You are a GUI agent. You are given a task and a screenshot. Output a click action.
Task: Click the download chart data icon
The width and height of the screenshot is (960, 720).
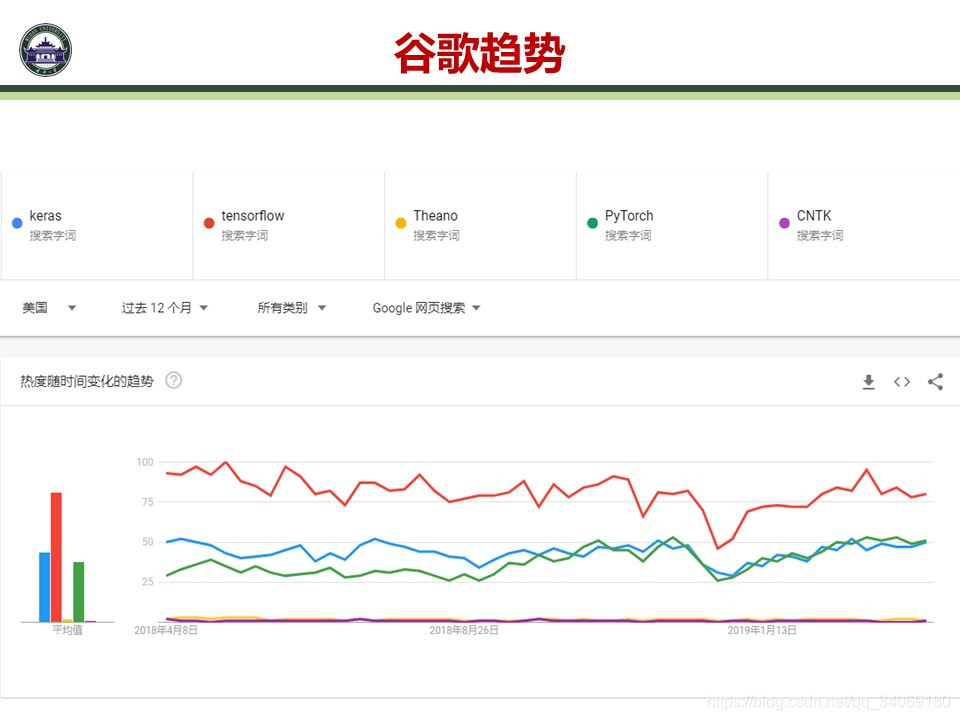(868, 382)
